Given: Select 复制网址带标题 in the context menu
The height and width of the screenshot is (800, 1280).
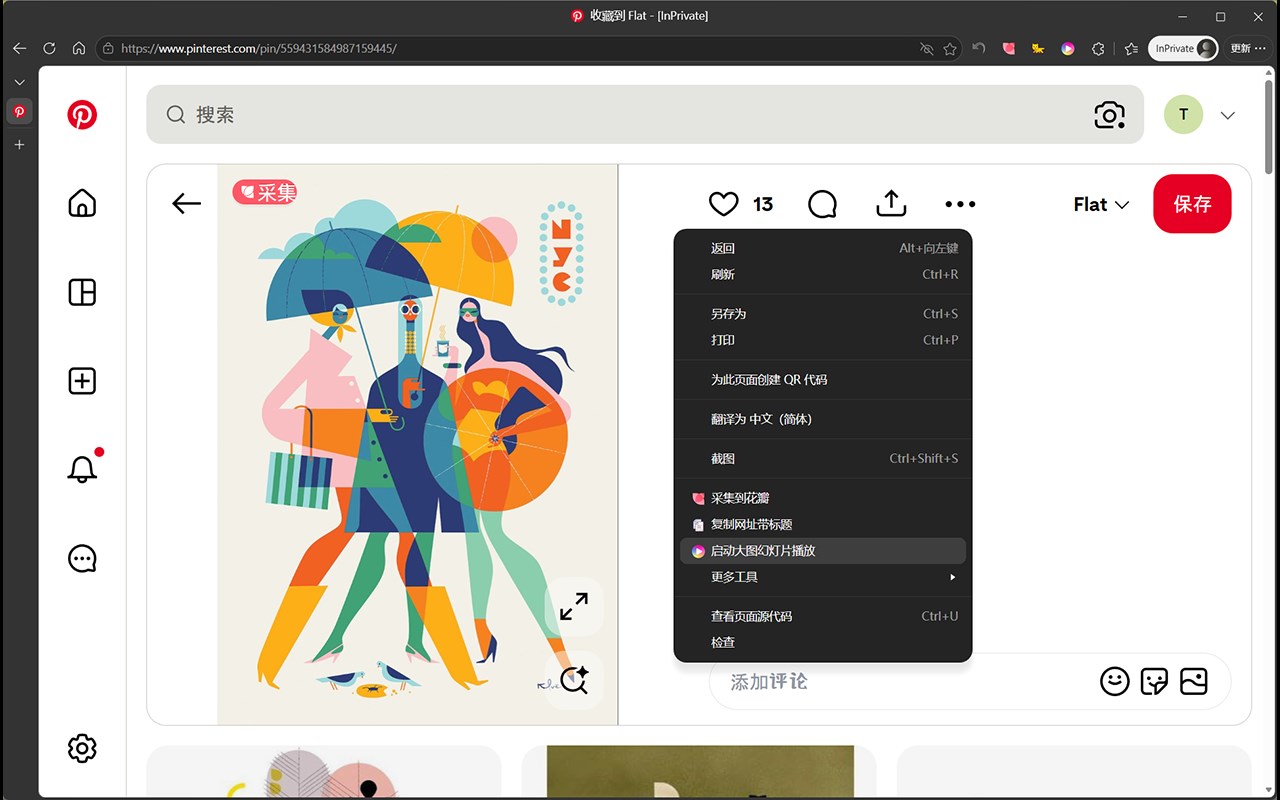Looking at the screenshot, I should (823, 524).
